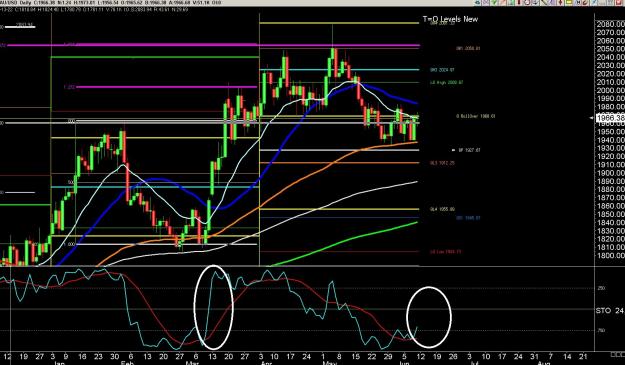Click the 31 date axis label

click(x=534, y=357)
